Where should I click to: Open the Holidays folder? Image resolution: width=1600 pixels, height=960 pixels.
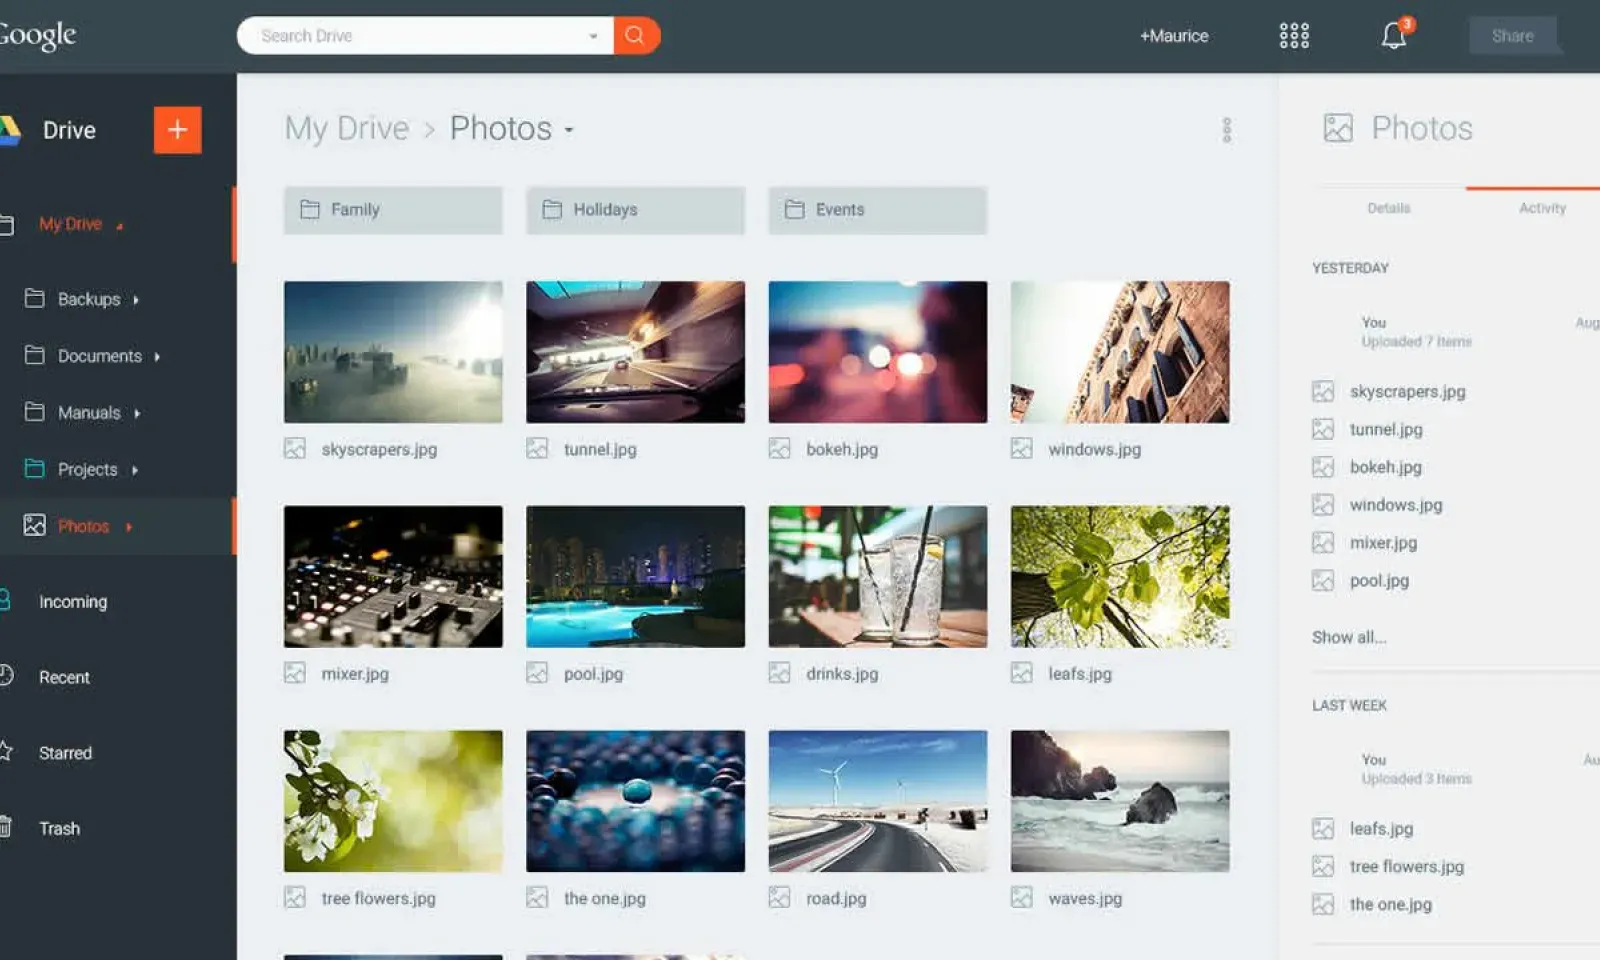[x=635, y=210]
